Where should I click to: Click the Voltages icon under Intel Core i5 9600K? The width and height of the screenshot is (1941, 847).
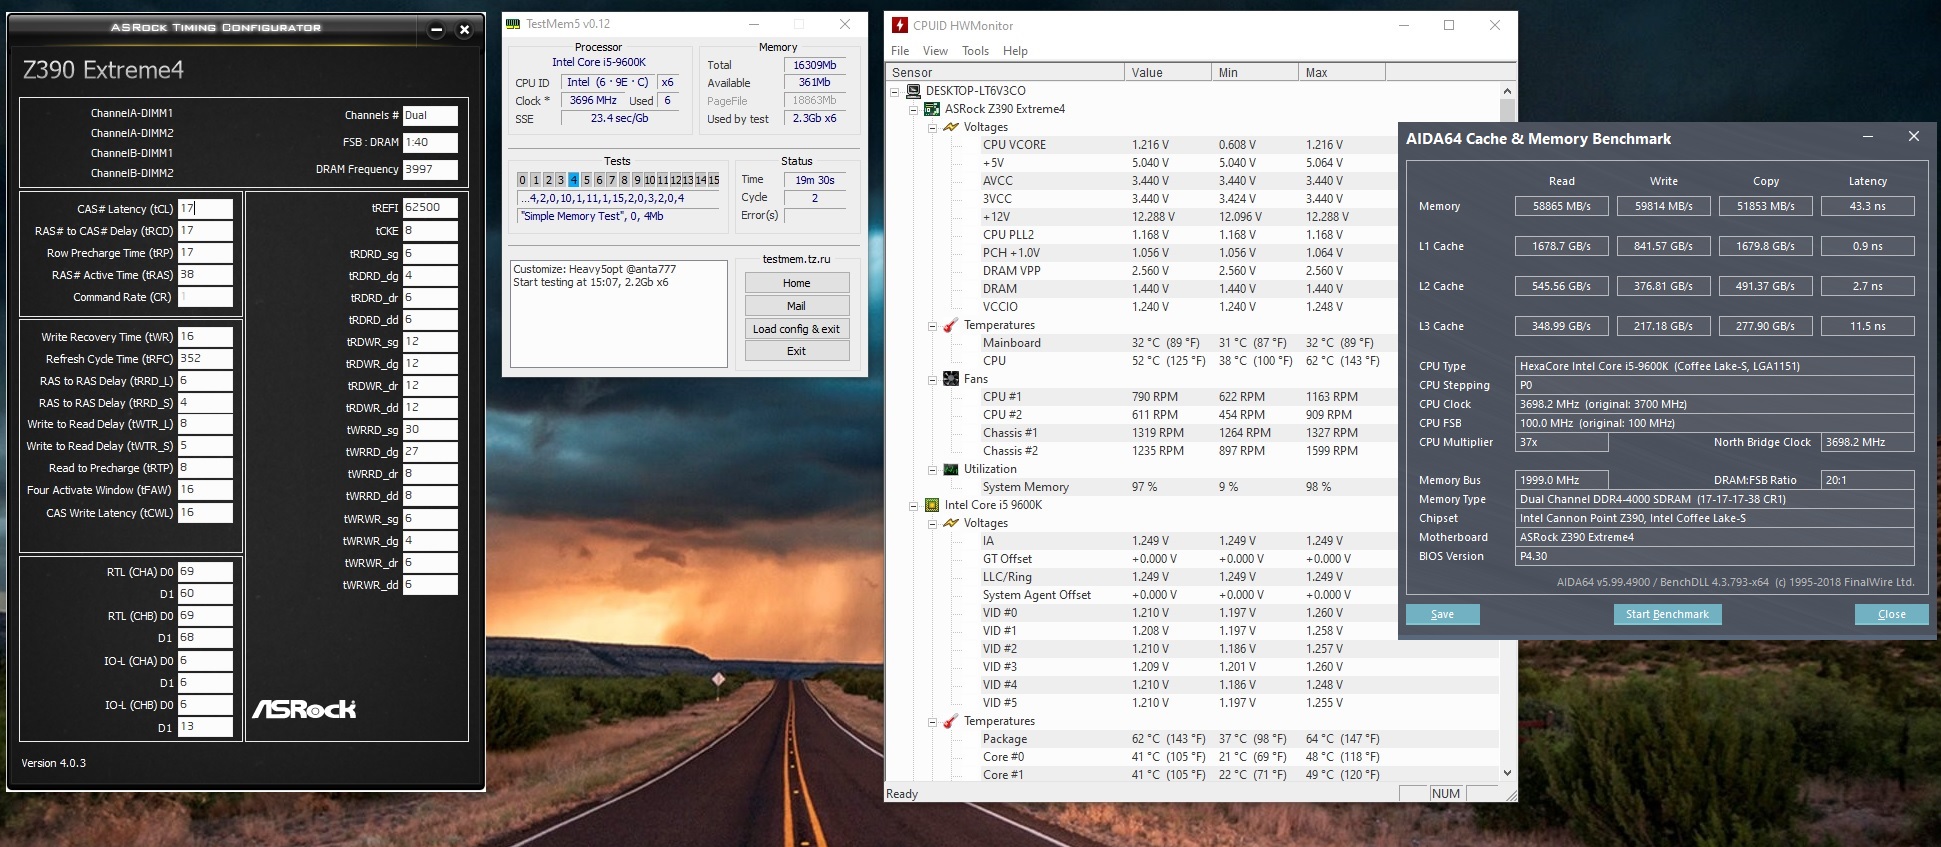[951, 523]
